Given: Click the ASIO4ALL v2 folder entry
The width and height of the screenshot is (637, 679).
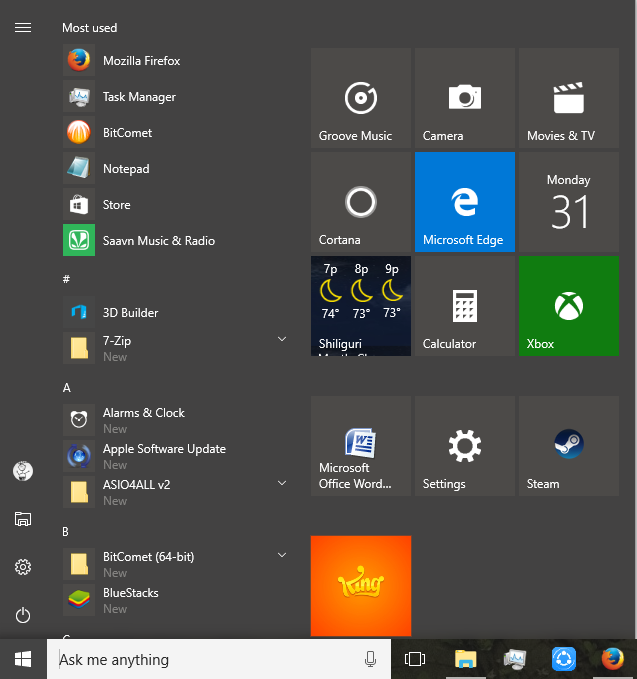Looking at the screenshot, I should tap(175, 492).
